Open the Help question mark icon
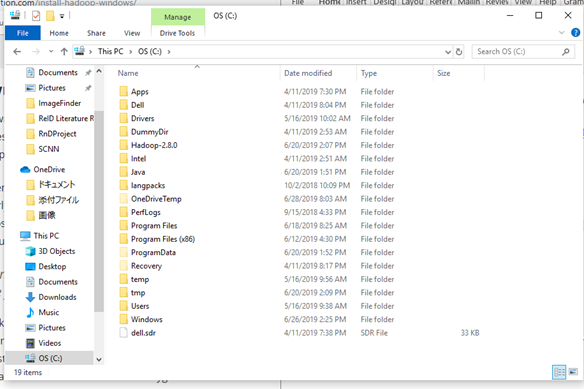This screenshot has height=389, width=584. (x=575, y=32)
